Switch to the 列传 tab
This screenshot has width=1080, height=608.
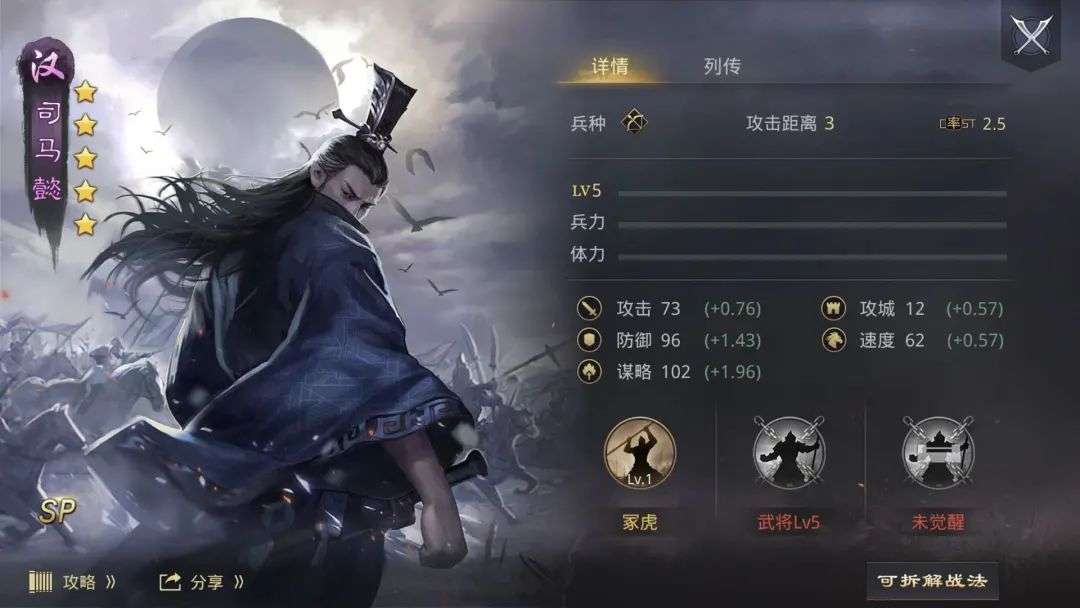[x=722, y=66]
